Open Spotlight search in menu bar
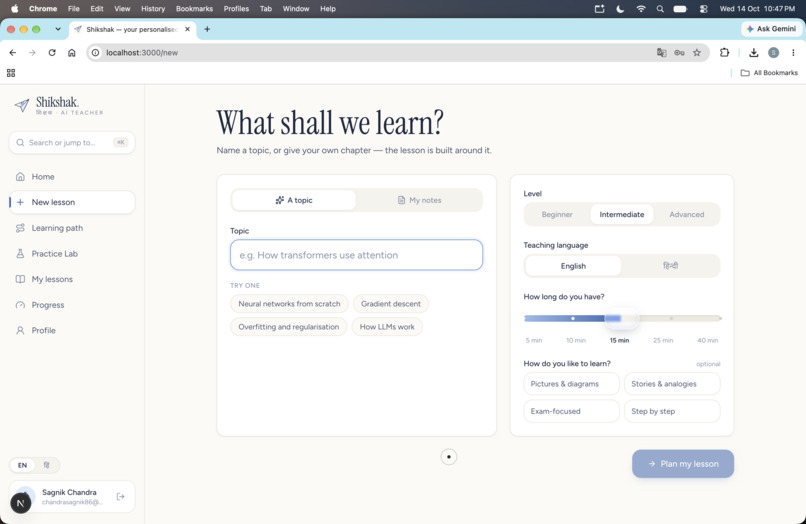 coord(660,9)
